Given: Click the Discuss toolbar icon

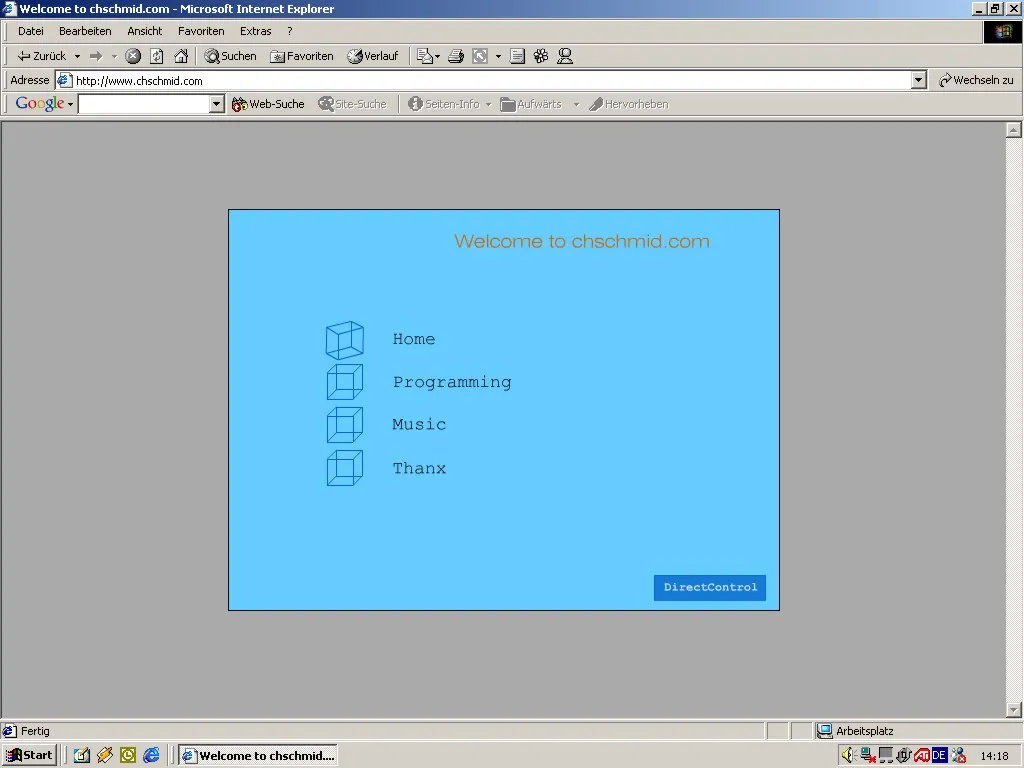Looking at the screenshot, I should click(517, 56).
